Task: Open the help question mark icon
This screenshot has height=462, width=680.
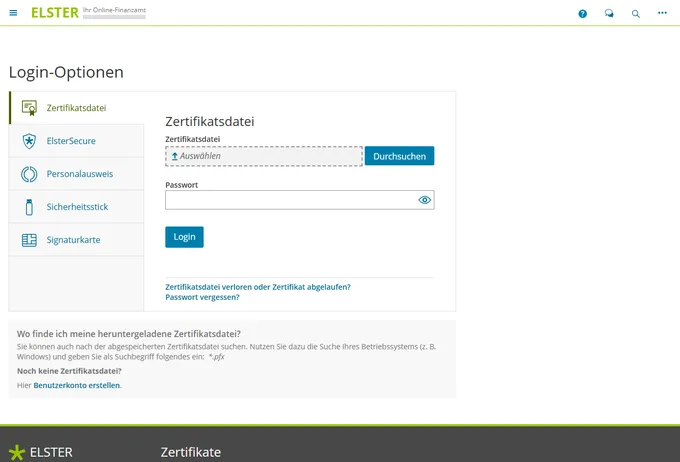Action: tap(582, 14)
